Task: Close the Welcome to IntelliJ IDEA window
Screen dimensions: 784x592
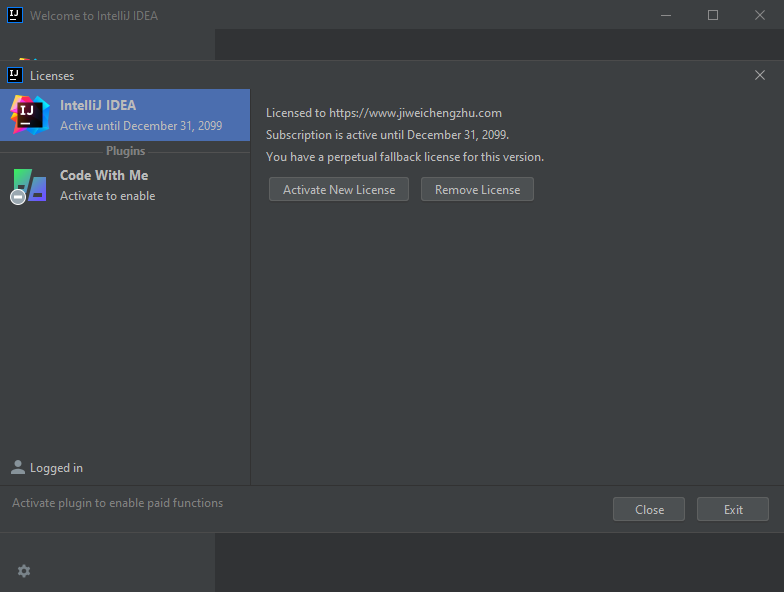Action: [759, 15]
